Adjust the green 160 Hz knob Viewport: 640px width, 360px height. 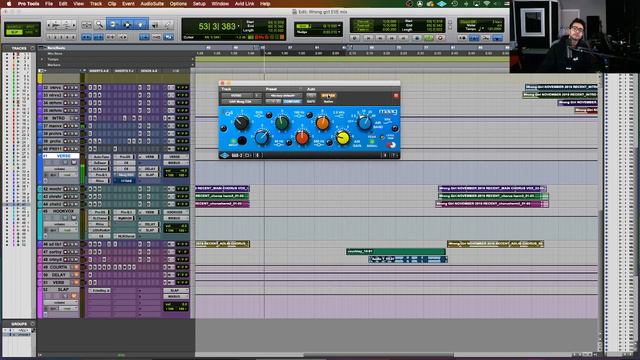pos(282,122)
